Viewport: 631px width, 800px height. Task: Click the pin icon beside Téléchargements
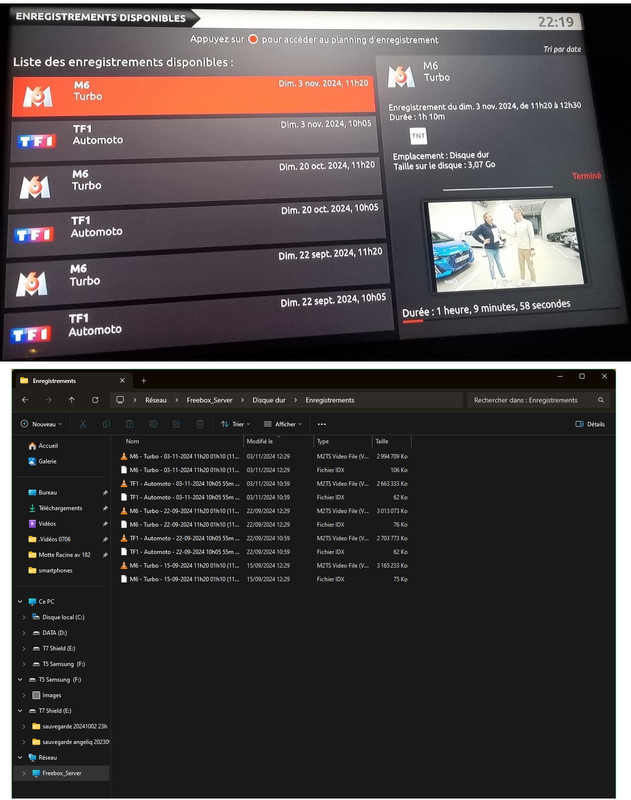click(105, 508)
